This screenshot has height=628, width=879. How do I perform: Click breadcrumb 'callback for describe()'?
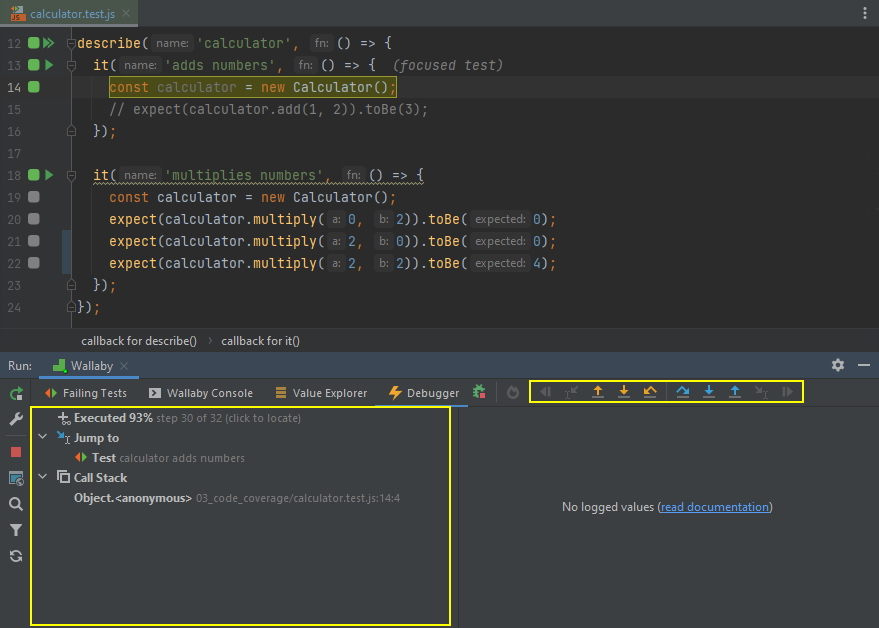[139, 341]
